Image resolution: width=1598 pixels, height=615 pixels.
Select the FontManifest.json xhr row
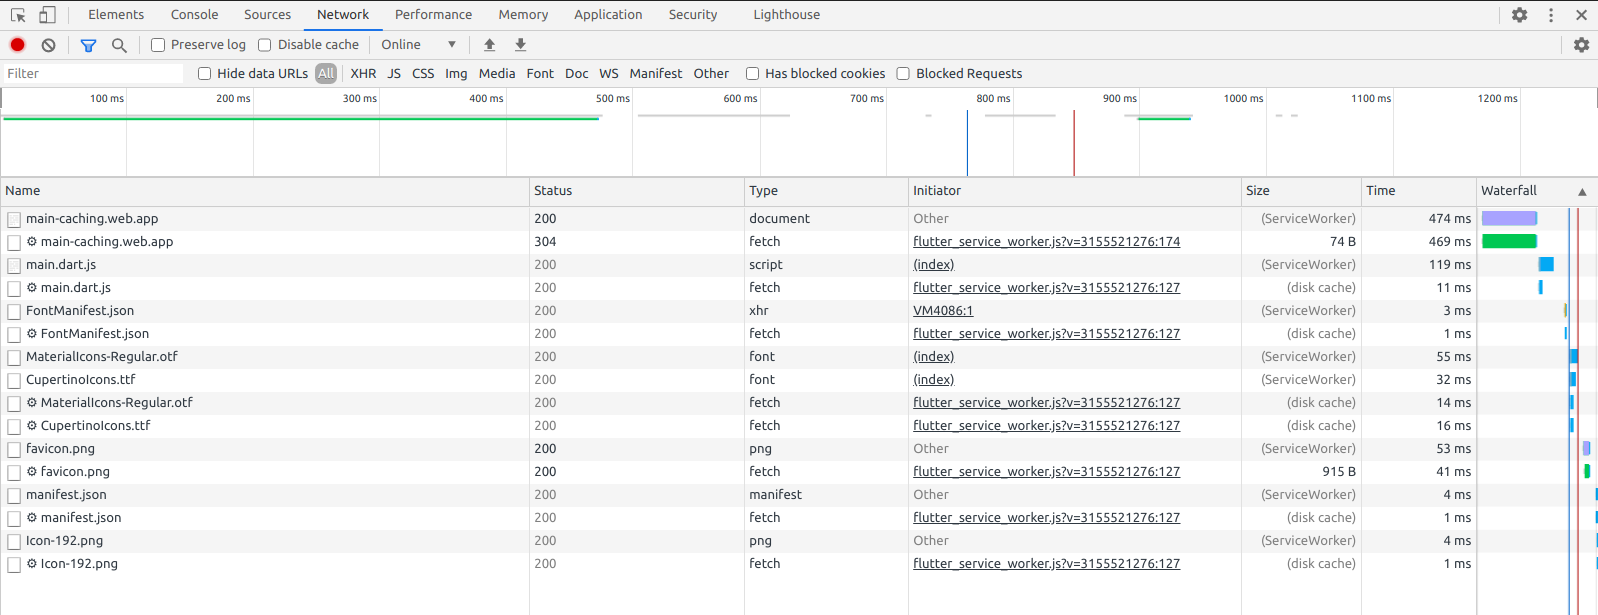point(799,311)
